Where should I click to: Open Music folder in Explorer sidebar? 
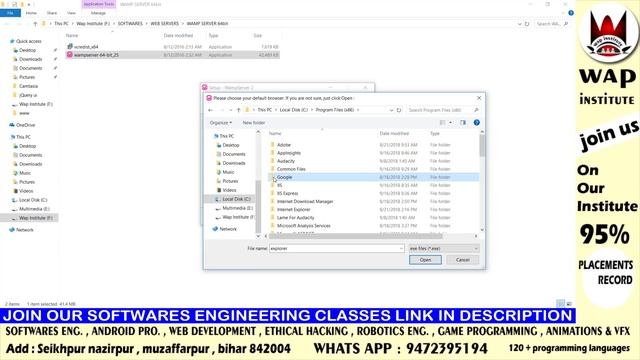[25, 173]
